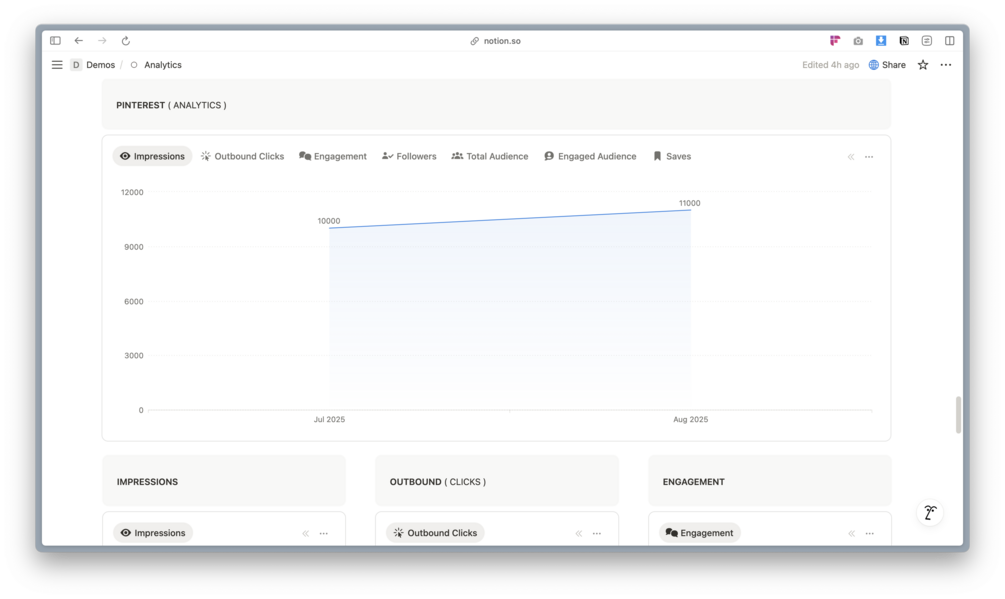Click the 10000 data label on chart
The image size is (1005, 599).
tap(329, 221)
